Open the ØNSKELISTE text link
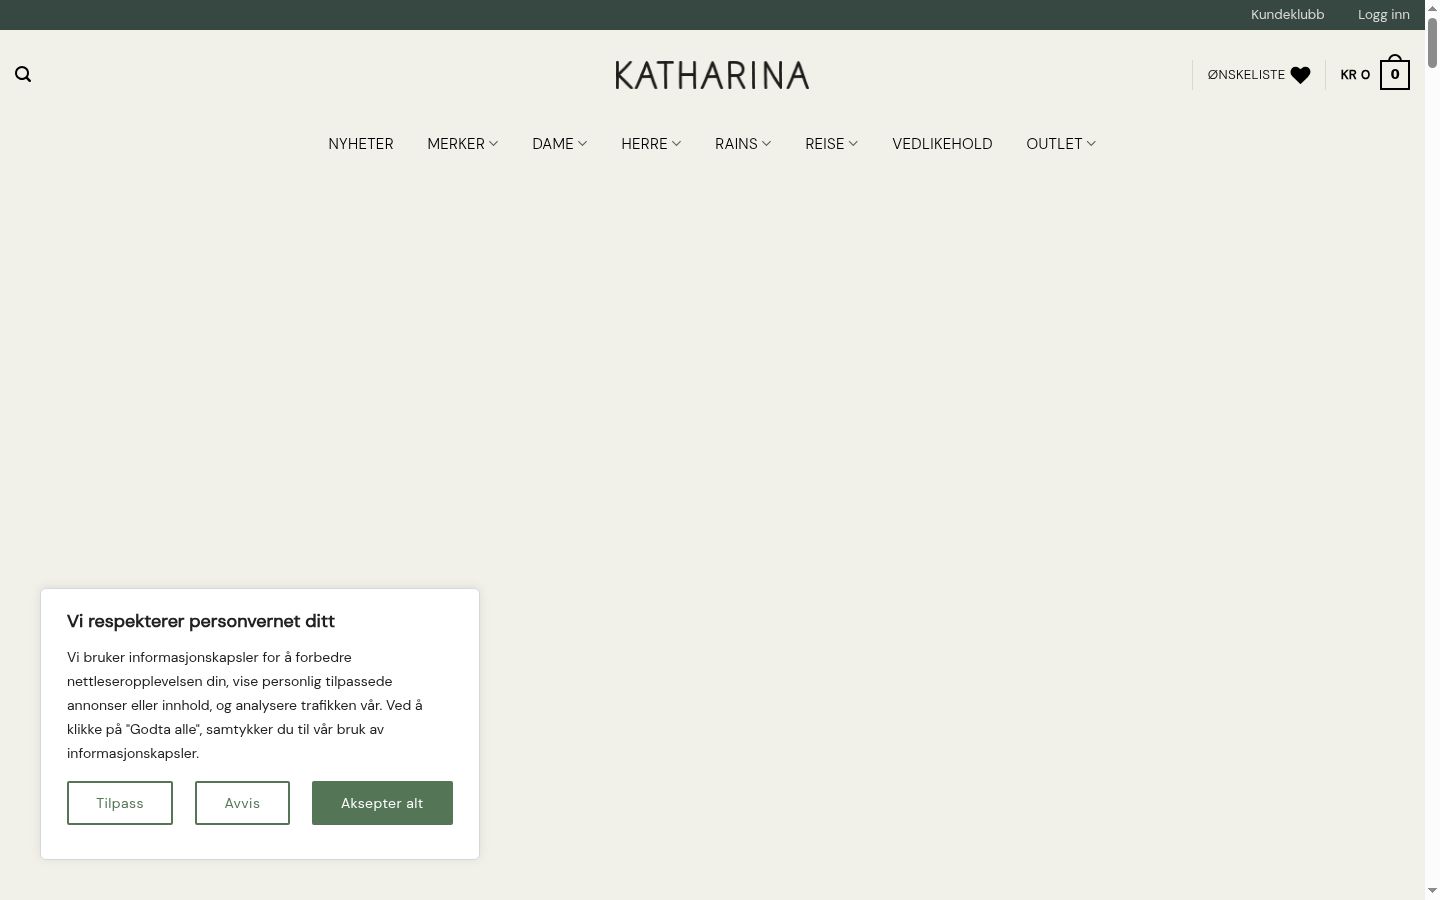This screenshot has height=900, width=1440. click(x=1246, y=75)
